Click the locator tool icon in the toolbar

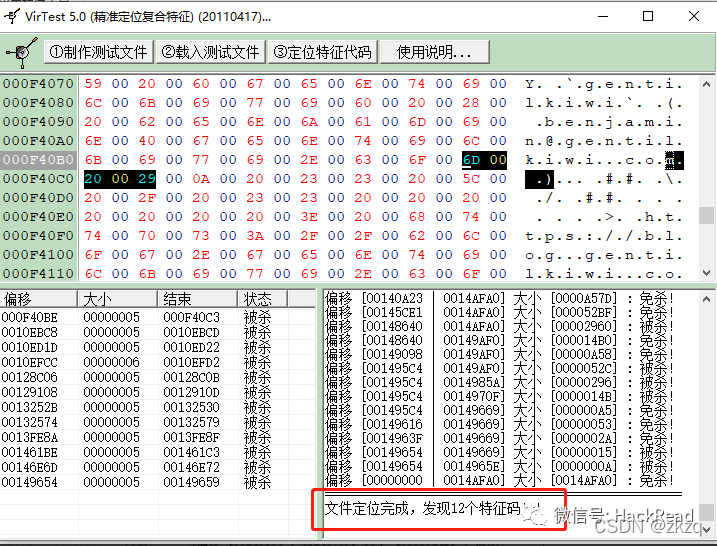(21, 52)
